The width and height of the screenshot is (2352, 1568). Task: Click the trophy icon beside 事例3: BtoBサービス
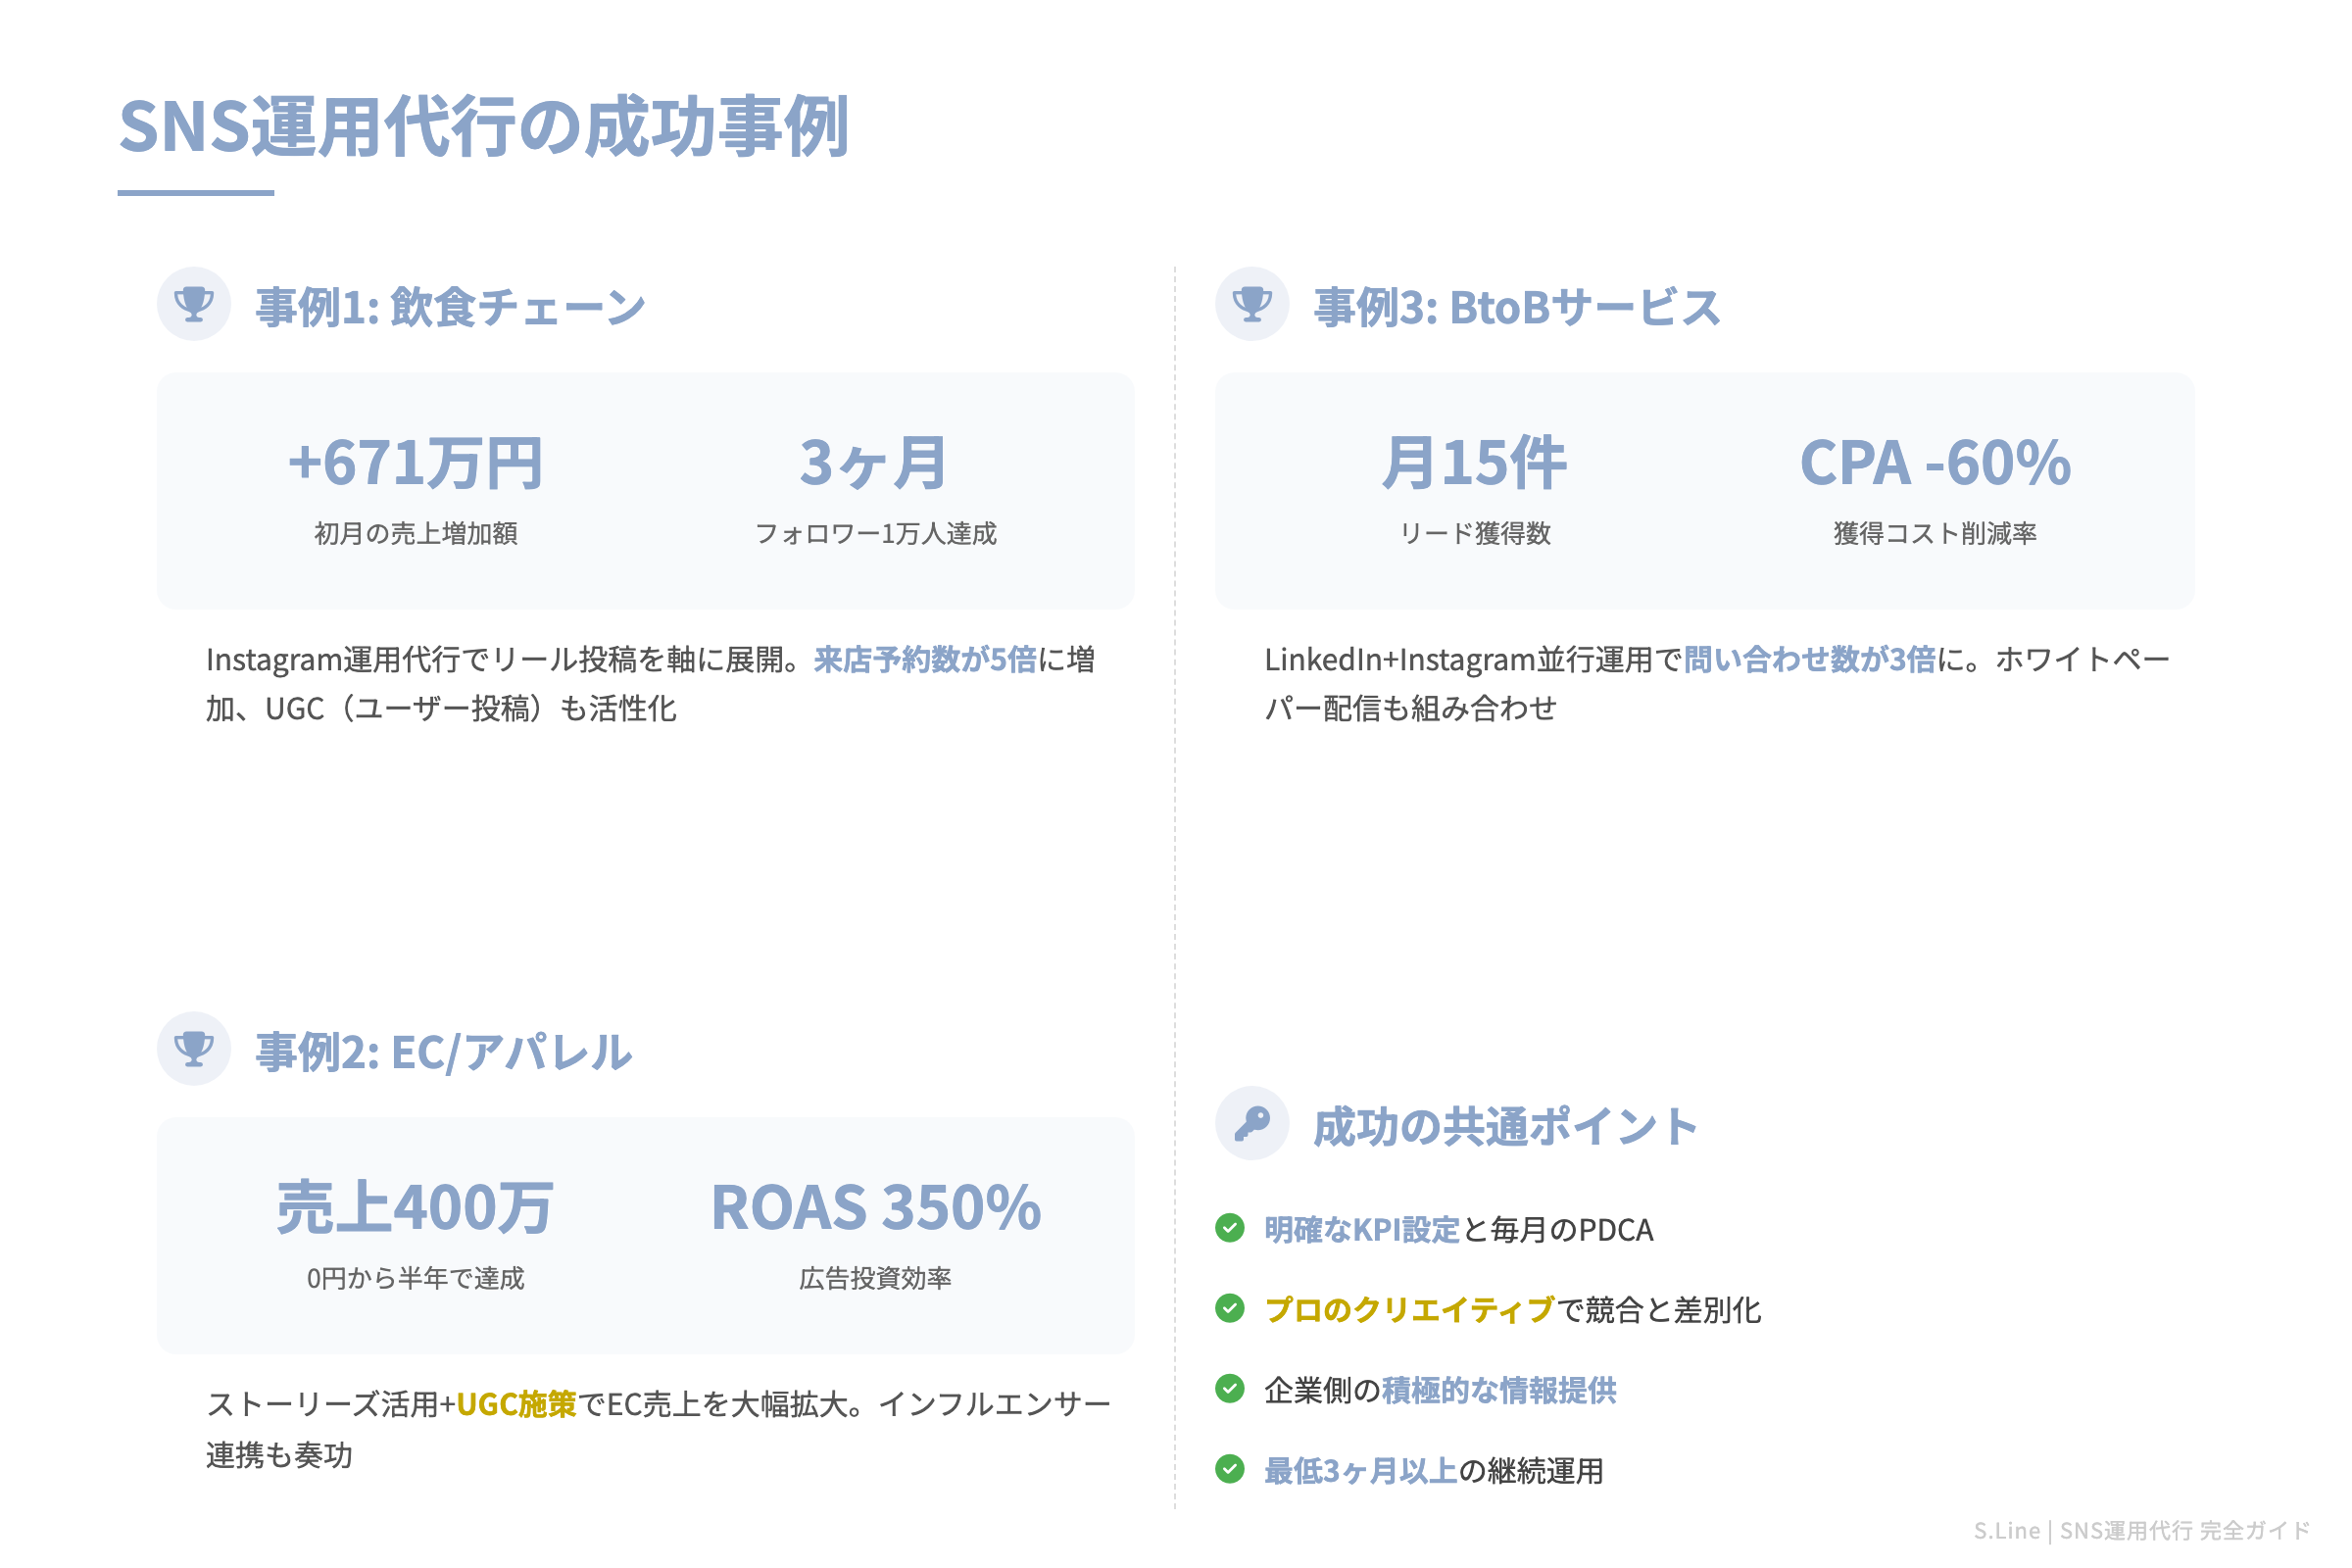(1254, 303)
